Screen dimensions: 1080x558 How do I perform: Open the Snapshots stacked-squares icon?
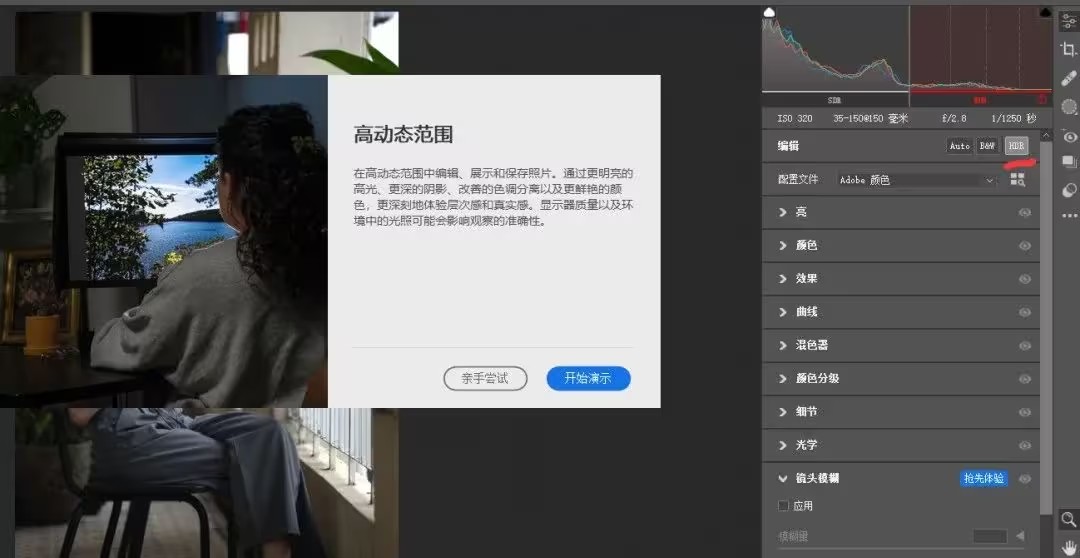[1068, 162]
